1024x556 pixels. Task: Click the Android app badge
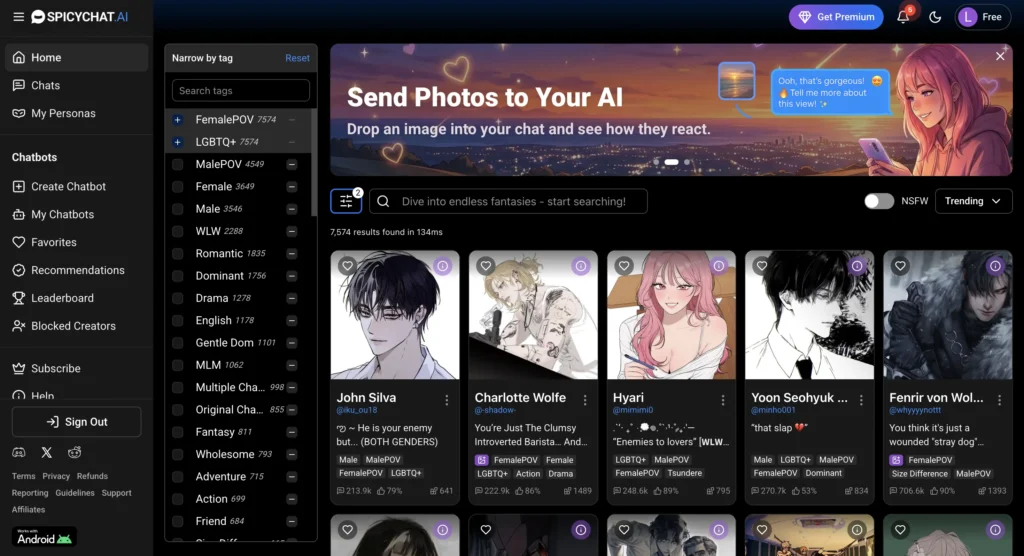[x=44, y=537]
